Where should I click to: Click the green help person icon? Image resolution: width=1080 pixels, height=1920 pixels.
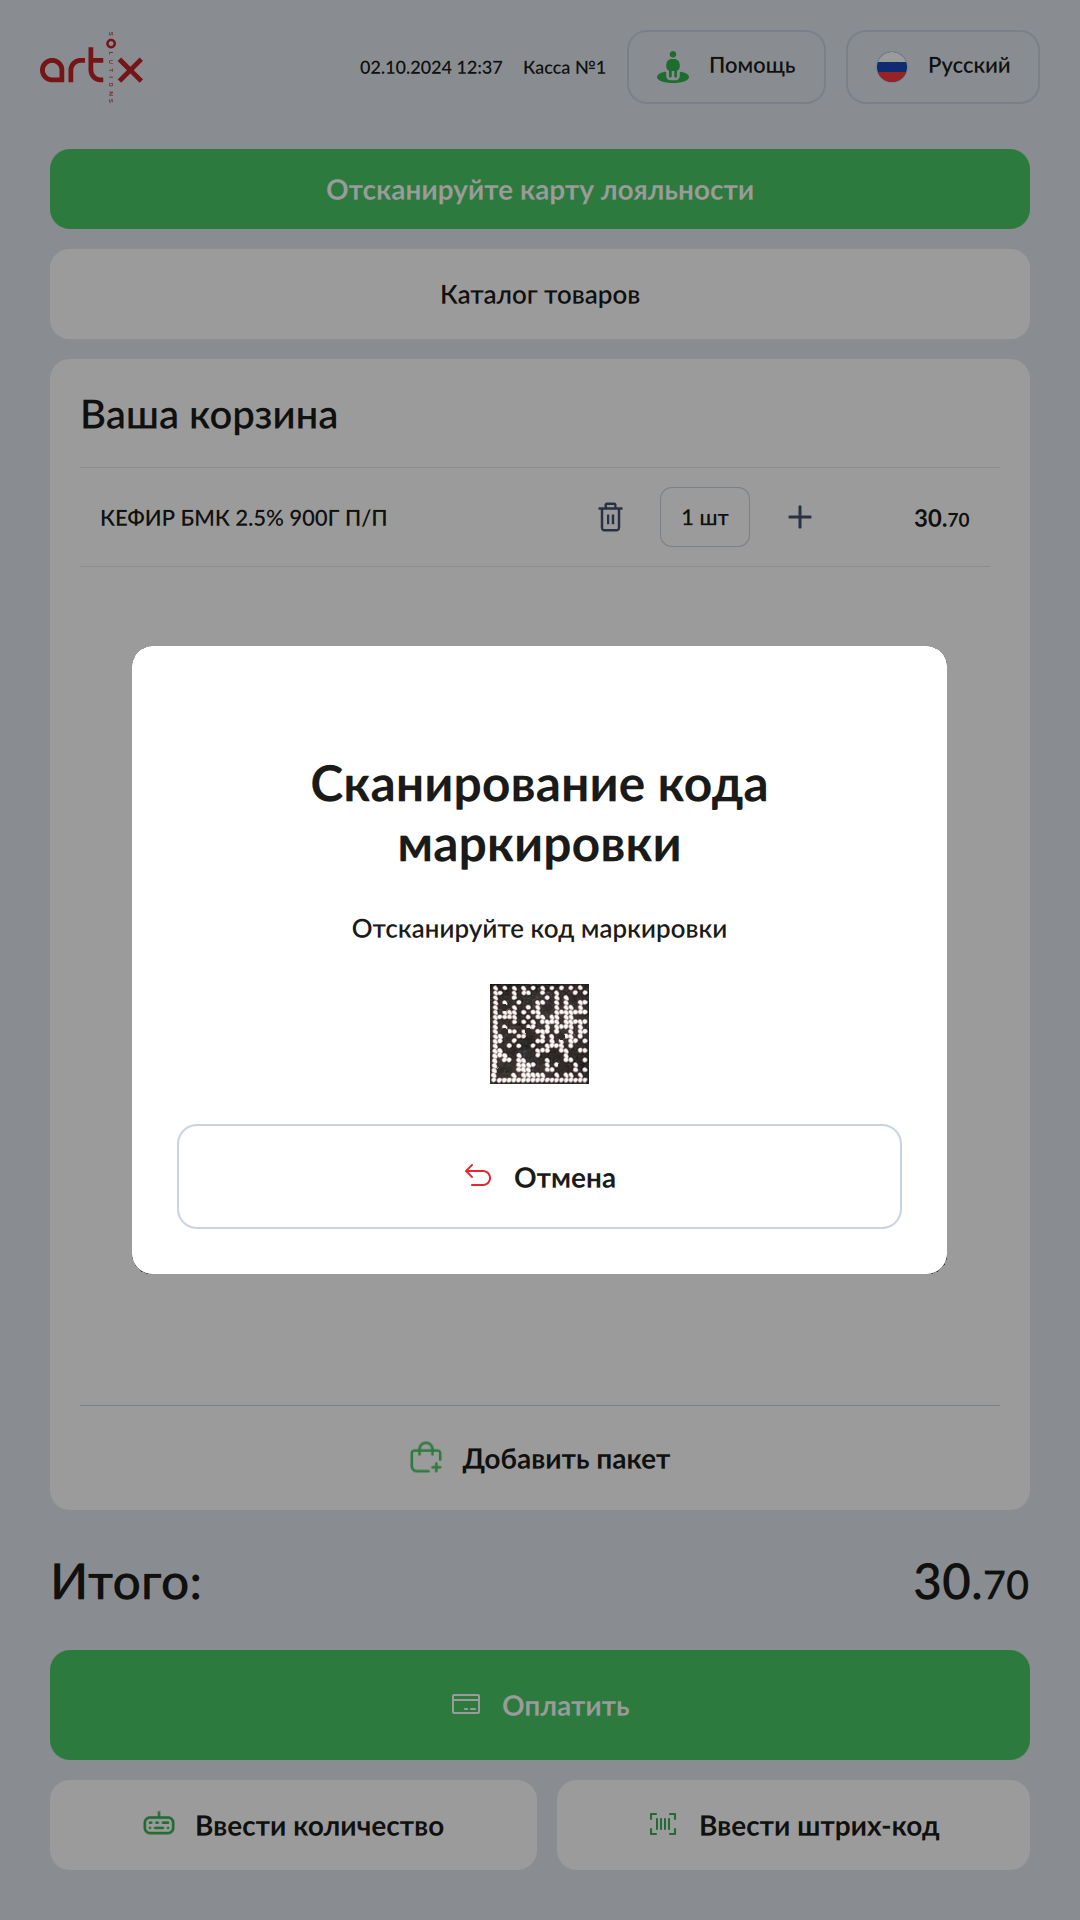(673, 67)
